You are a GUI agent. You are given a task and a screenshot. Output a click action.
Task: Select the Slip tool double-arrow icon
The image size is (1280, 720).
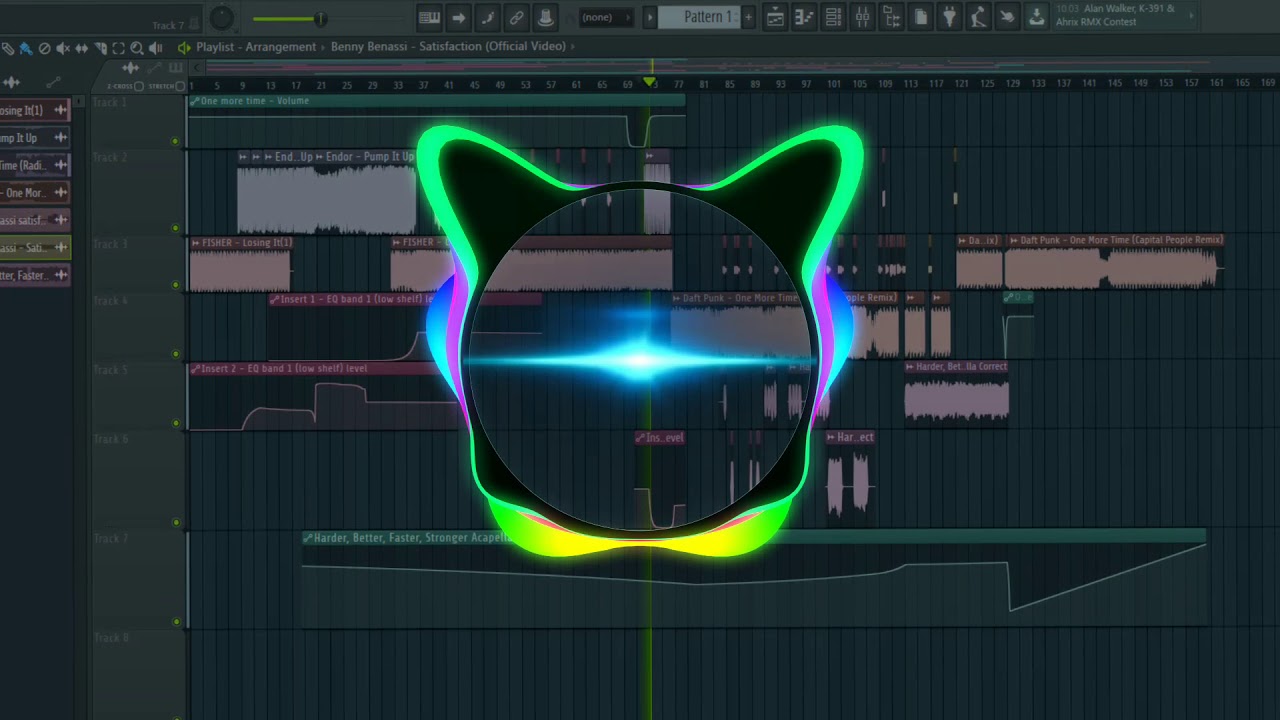click(x=81, y=48)
